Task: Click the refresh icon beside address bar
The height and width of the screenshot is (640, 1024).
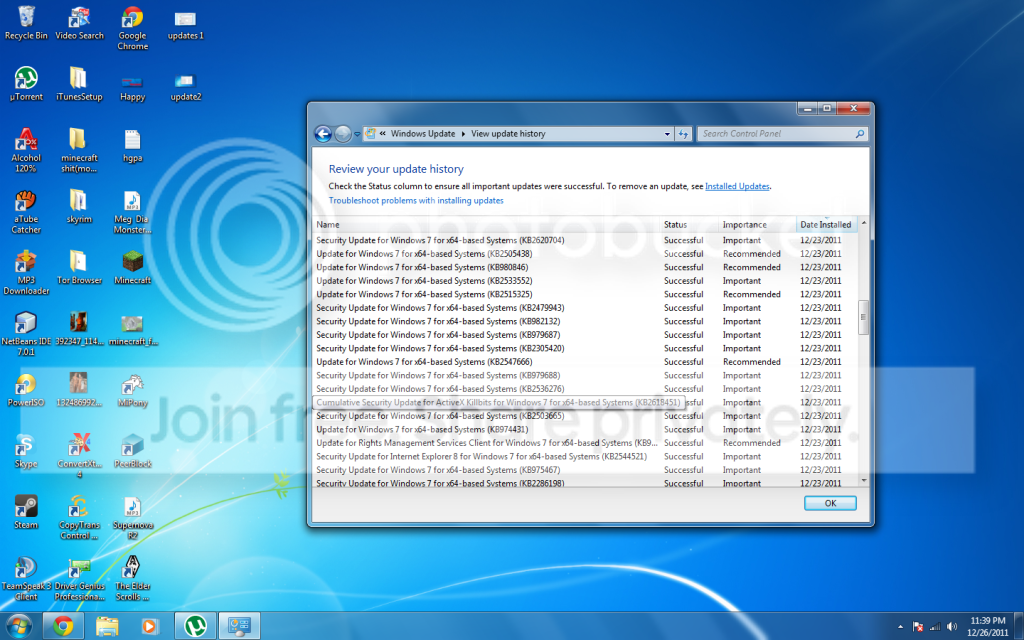Action: [683, 134]
